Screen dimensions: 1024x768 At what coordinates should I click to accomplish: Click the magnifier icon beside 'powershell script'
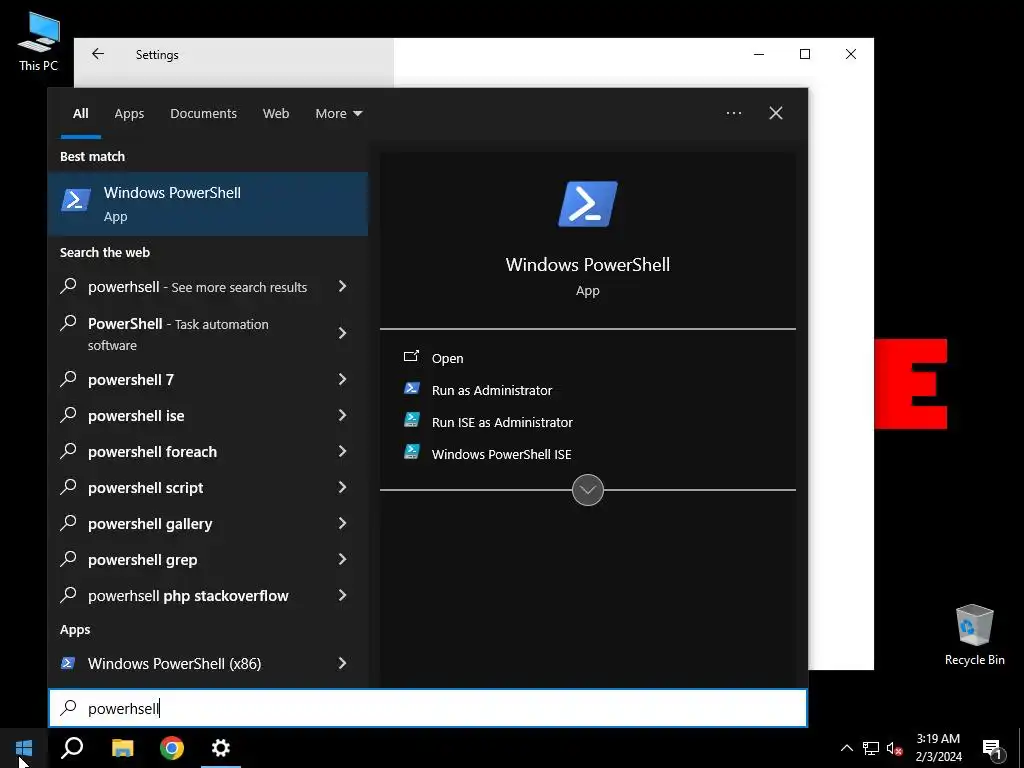pos(68,487)
